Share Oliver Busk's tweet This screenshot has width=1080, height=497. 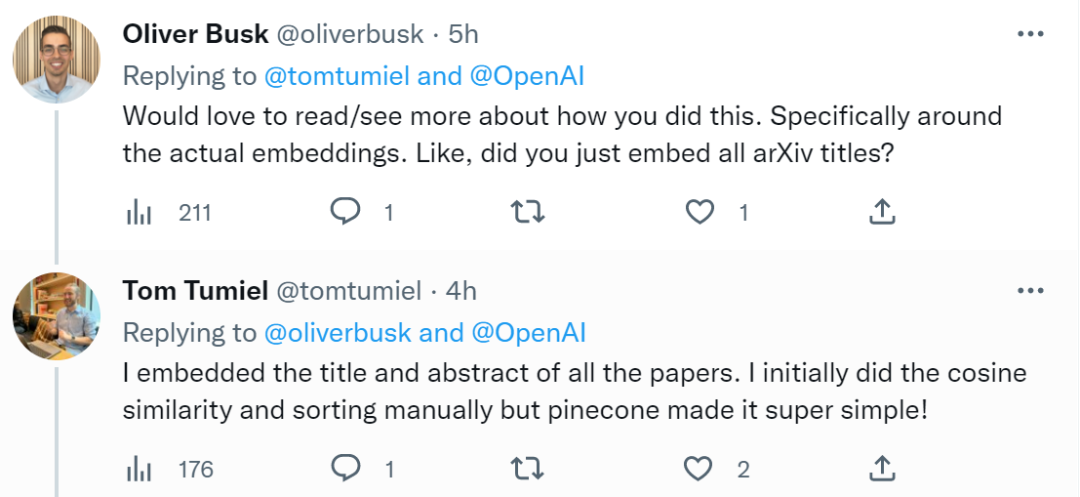click(881, 212)
